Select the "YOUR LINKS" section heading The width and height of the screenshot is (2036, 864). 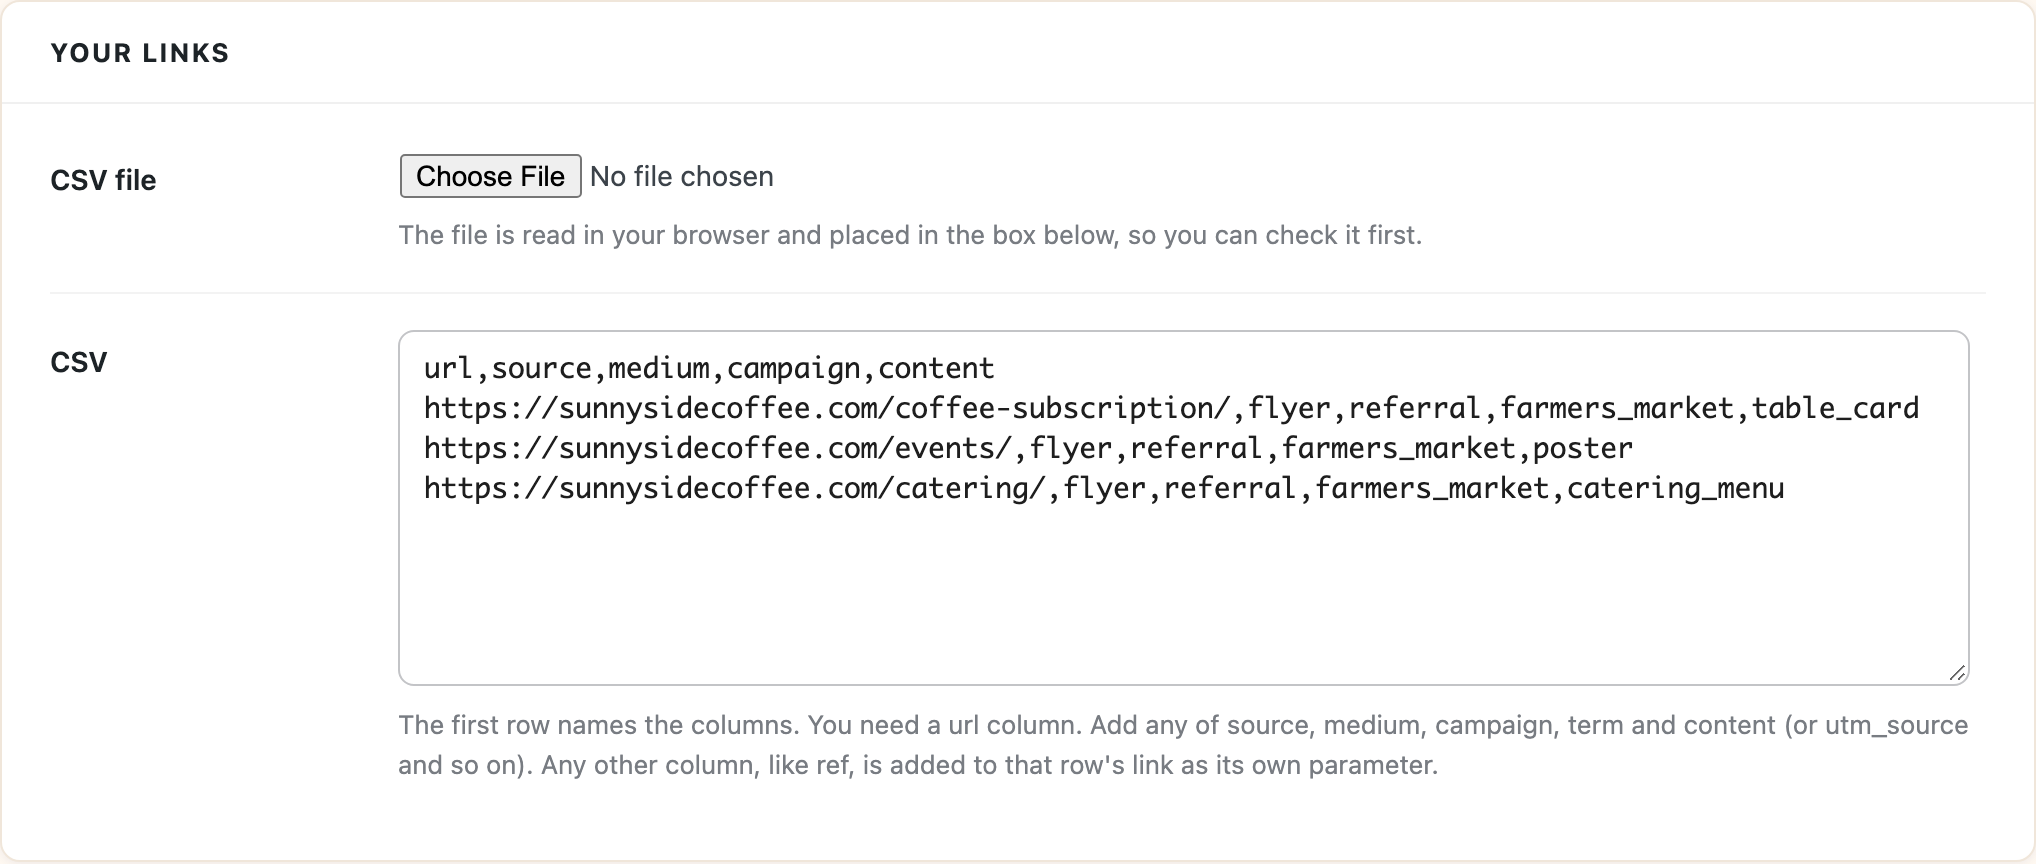coord(140,53)
